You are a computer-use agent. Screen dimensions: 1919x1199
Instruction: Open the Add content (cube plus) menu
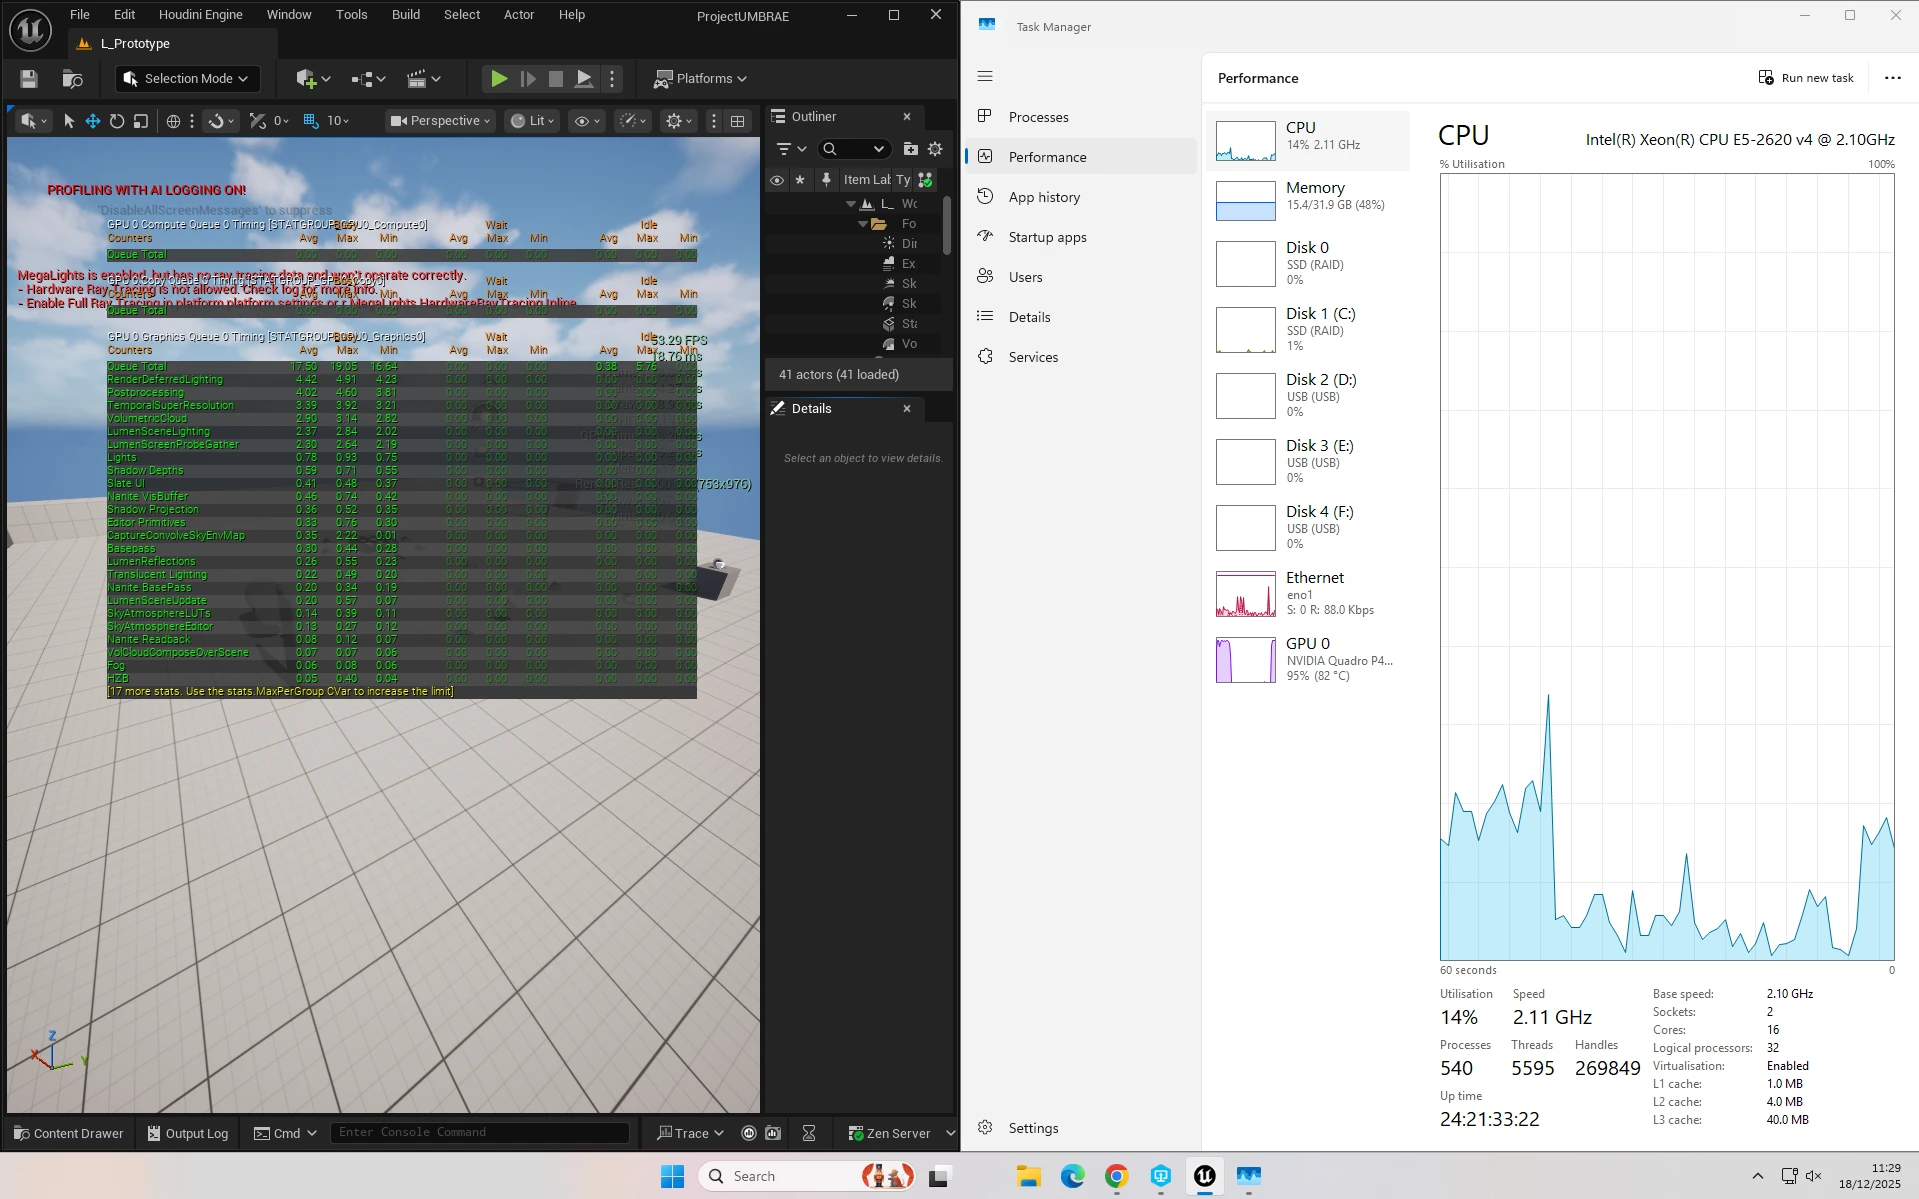coord(313,79)
